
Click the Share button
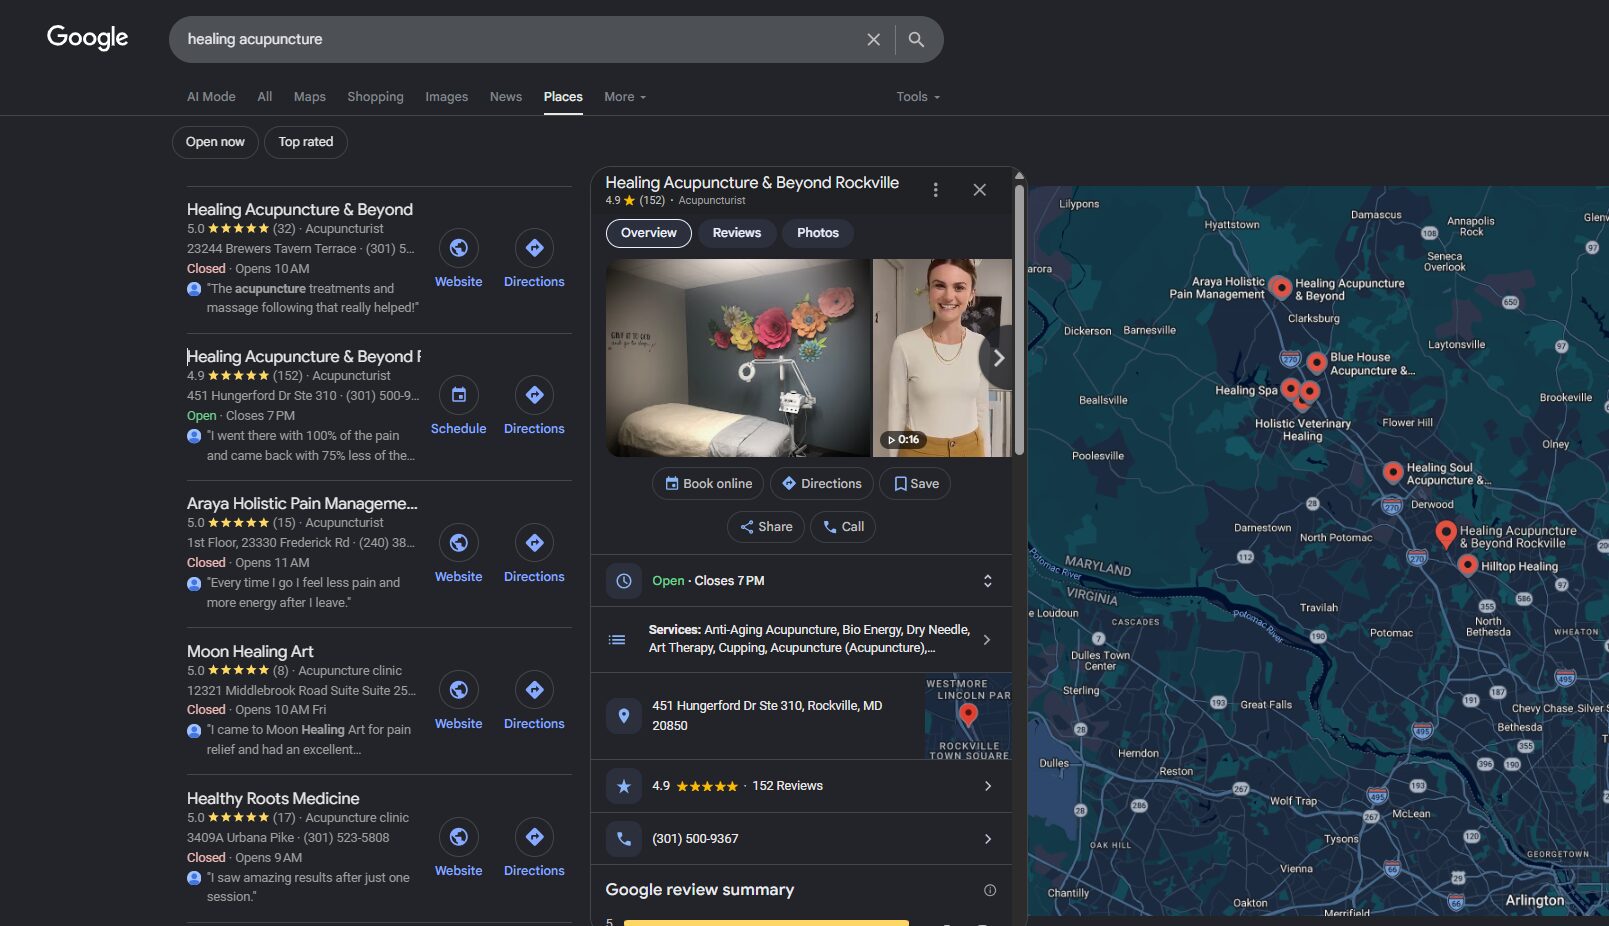tap(766, 527)
